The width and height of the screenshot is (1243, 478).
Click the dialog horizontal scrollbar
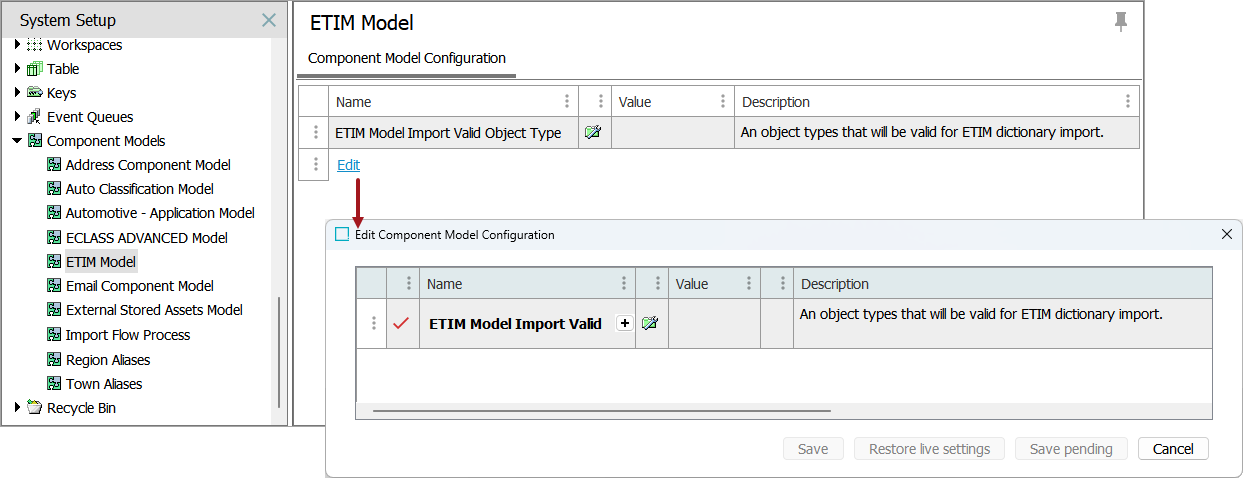pos(601,410)
